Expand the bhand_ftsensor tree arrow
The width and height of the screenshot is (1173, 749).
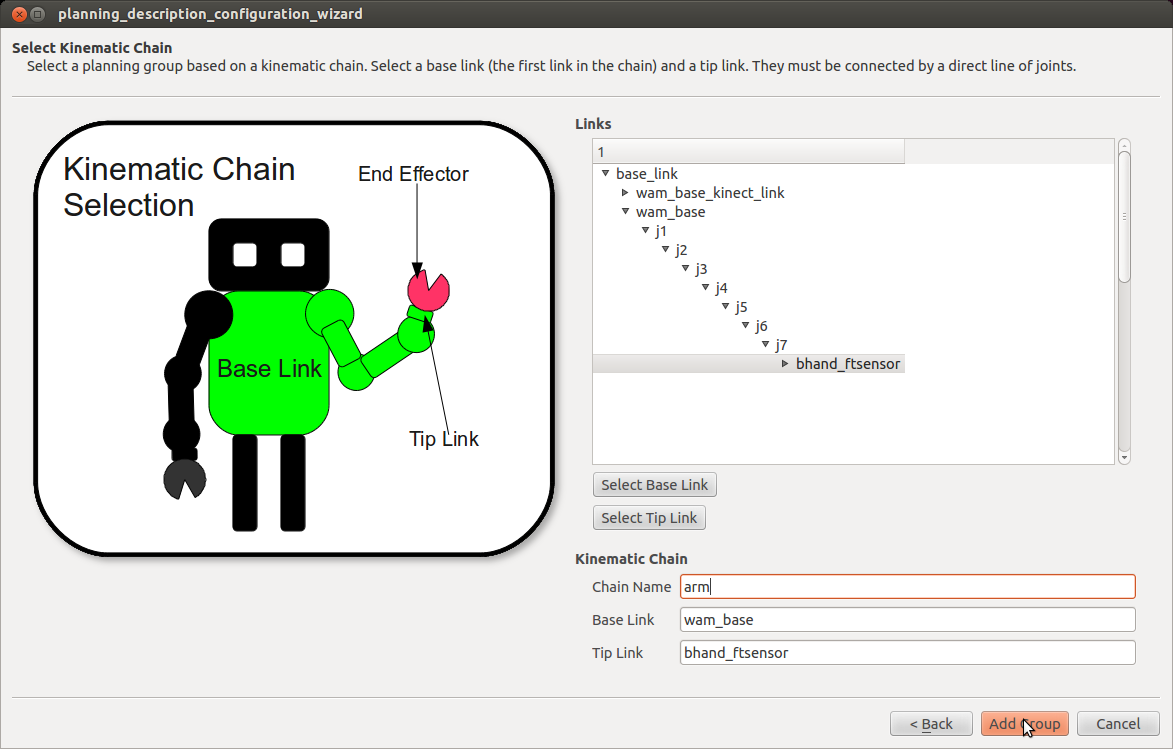(786, 364)
